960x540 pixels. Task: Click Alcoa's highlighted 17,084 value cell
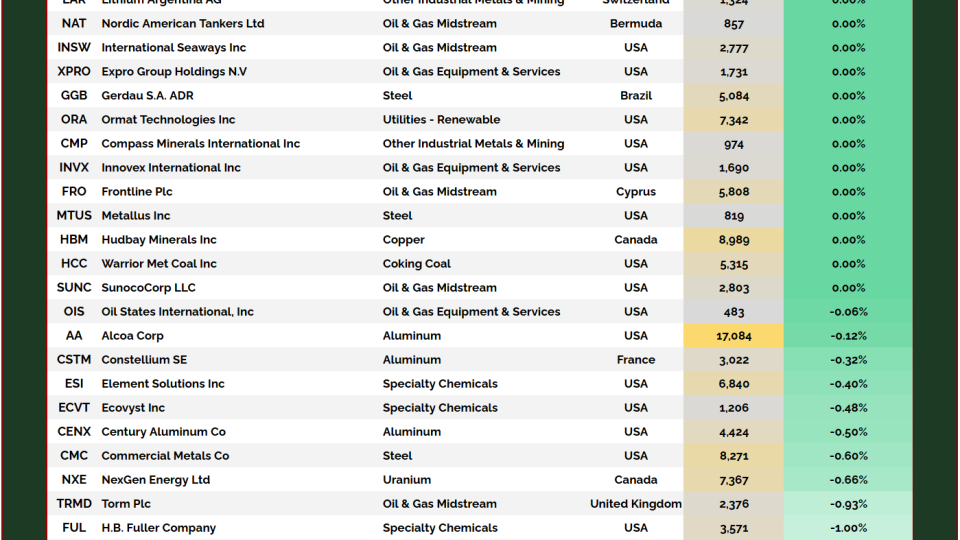pos(733,336)
